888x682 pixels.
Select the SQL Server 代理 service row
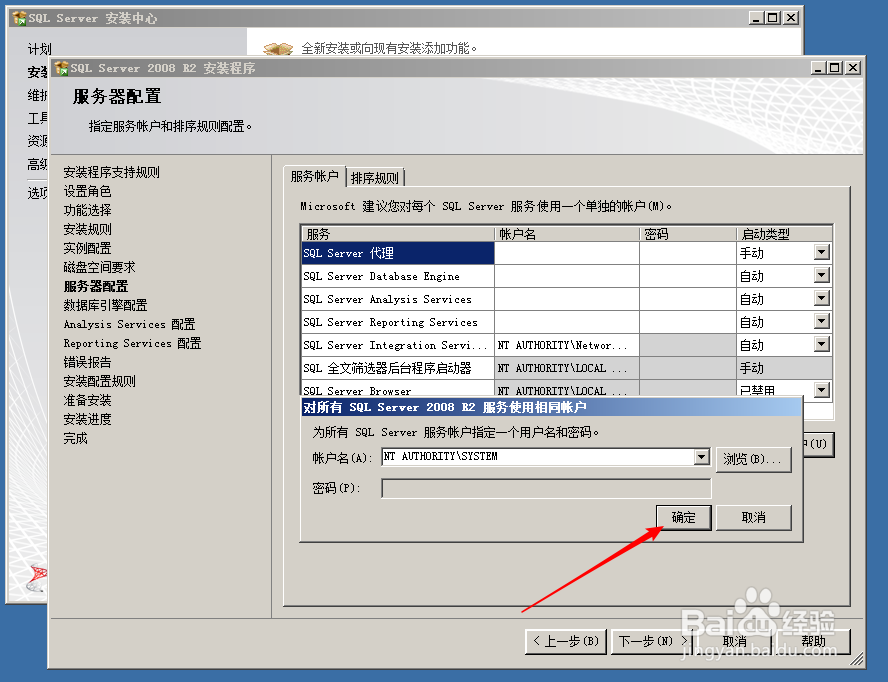pyautogui.click(x=398, y=253)
